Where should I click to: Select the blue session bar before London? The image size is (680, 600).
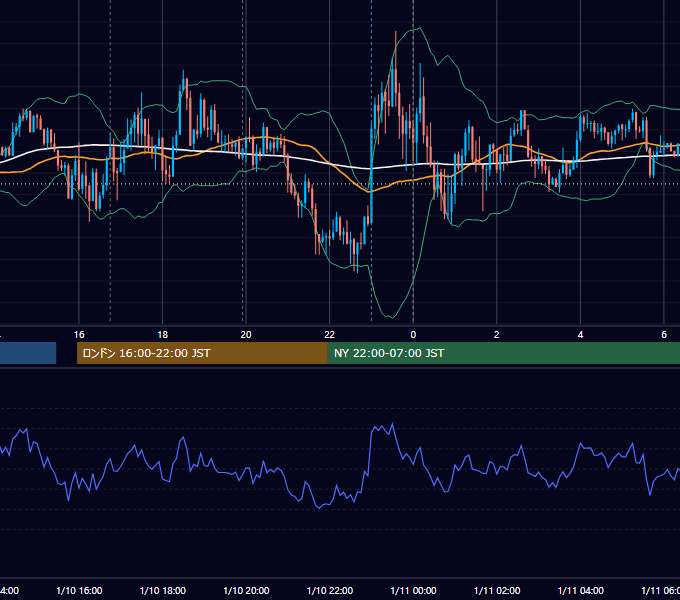click(x=28, y=353)
